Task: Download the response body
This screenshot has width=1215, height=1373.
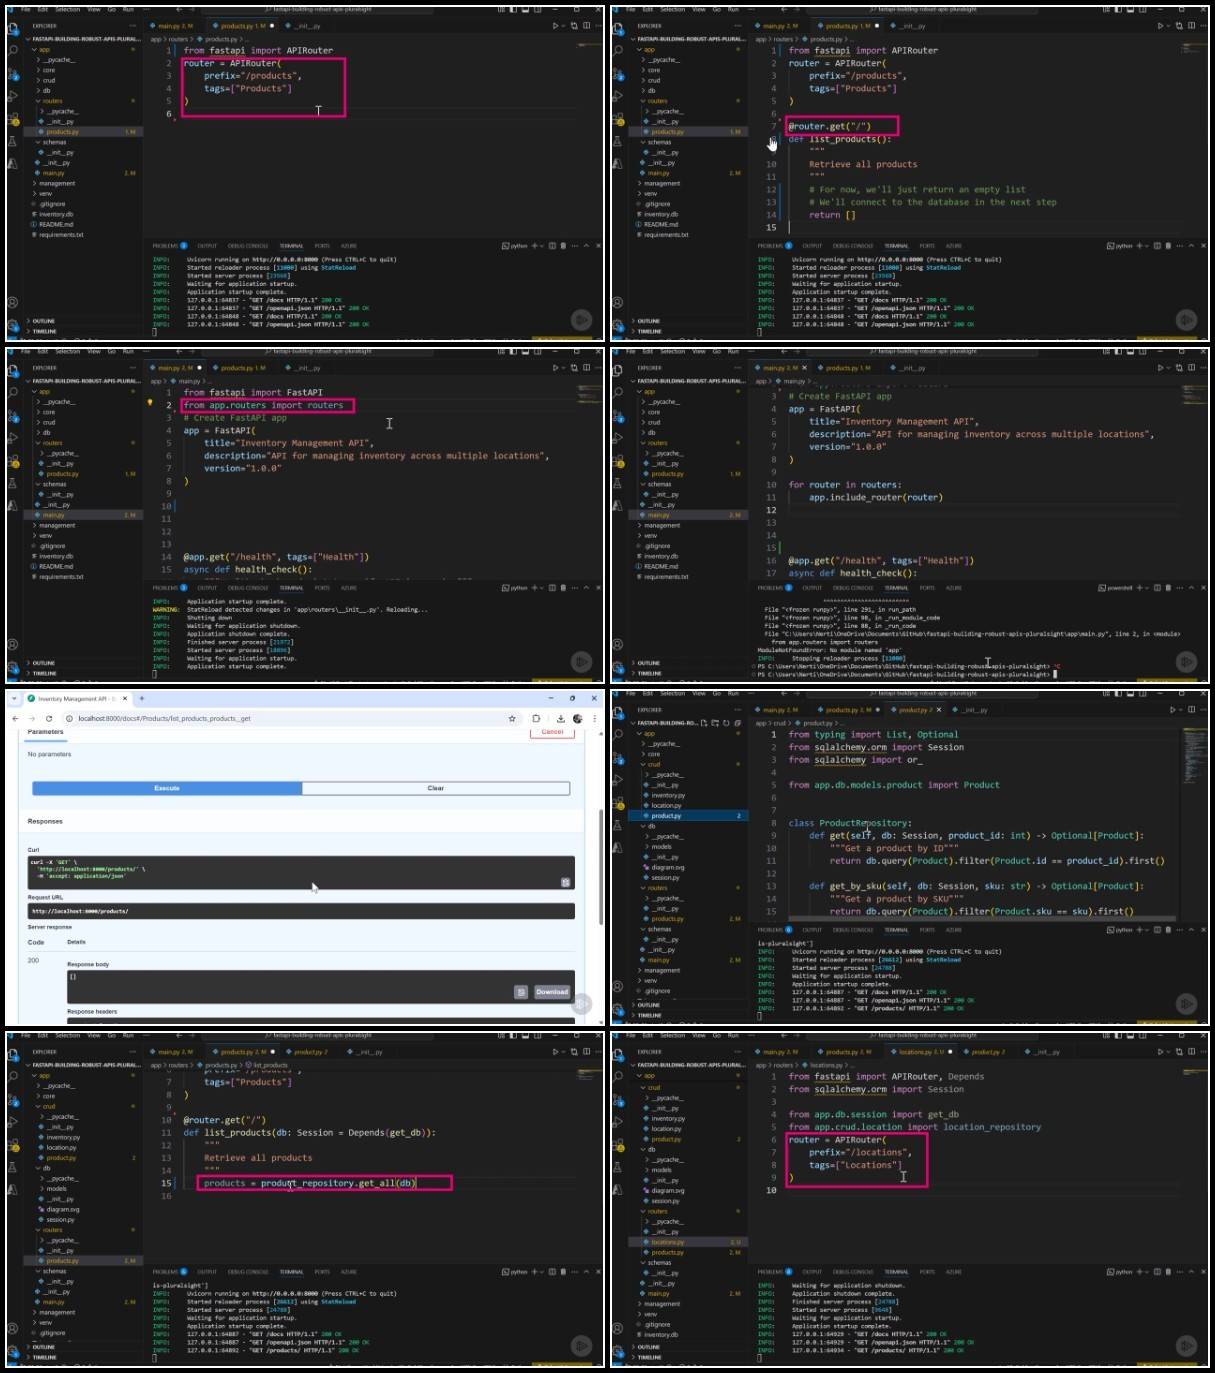Action: pos(552,992)
